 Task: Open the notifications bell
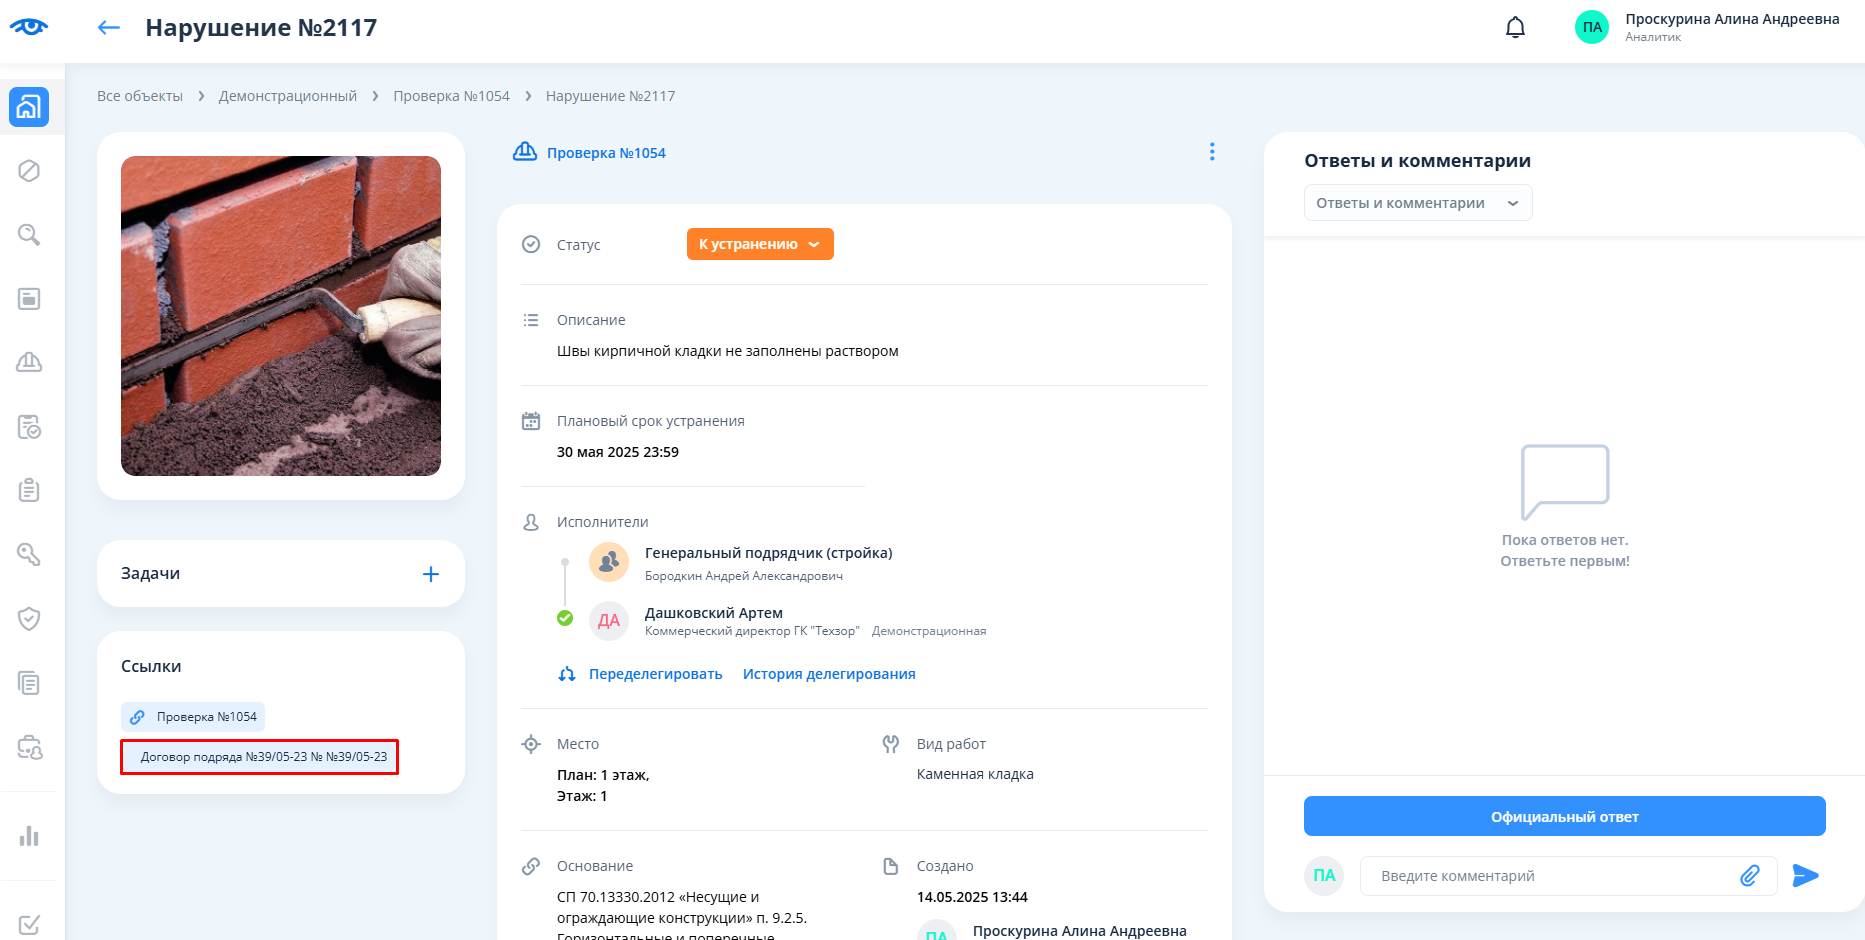coord(1515,28)
